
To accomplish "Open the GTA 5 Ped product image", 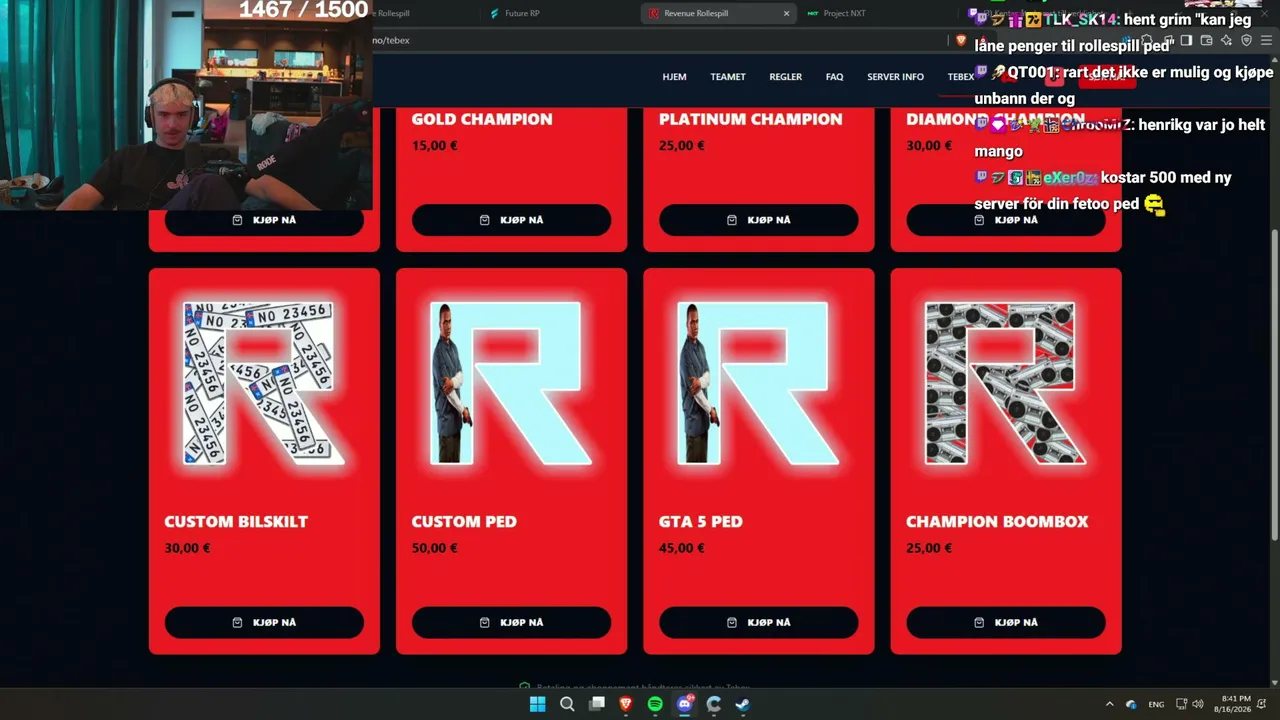I will (758, 384).
